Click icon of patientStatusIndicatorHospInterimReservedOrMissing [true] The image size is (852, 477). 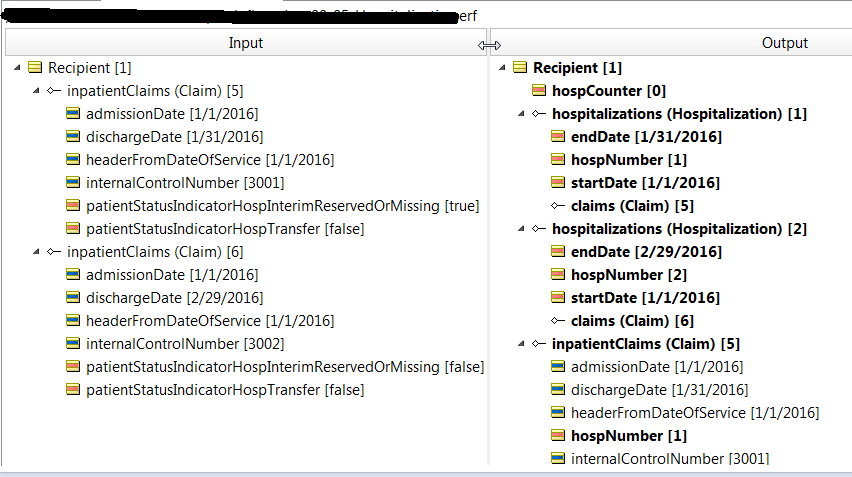pyautogui.click(x=73, y=205)
